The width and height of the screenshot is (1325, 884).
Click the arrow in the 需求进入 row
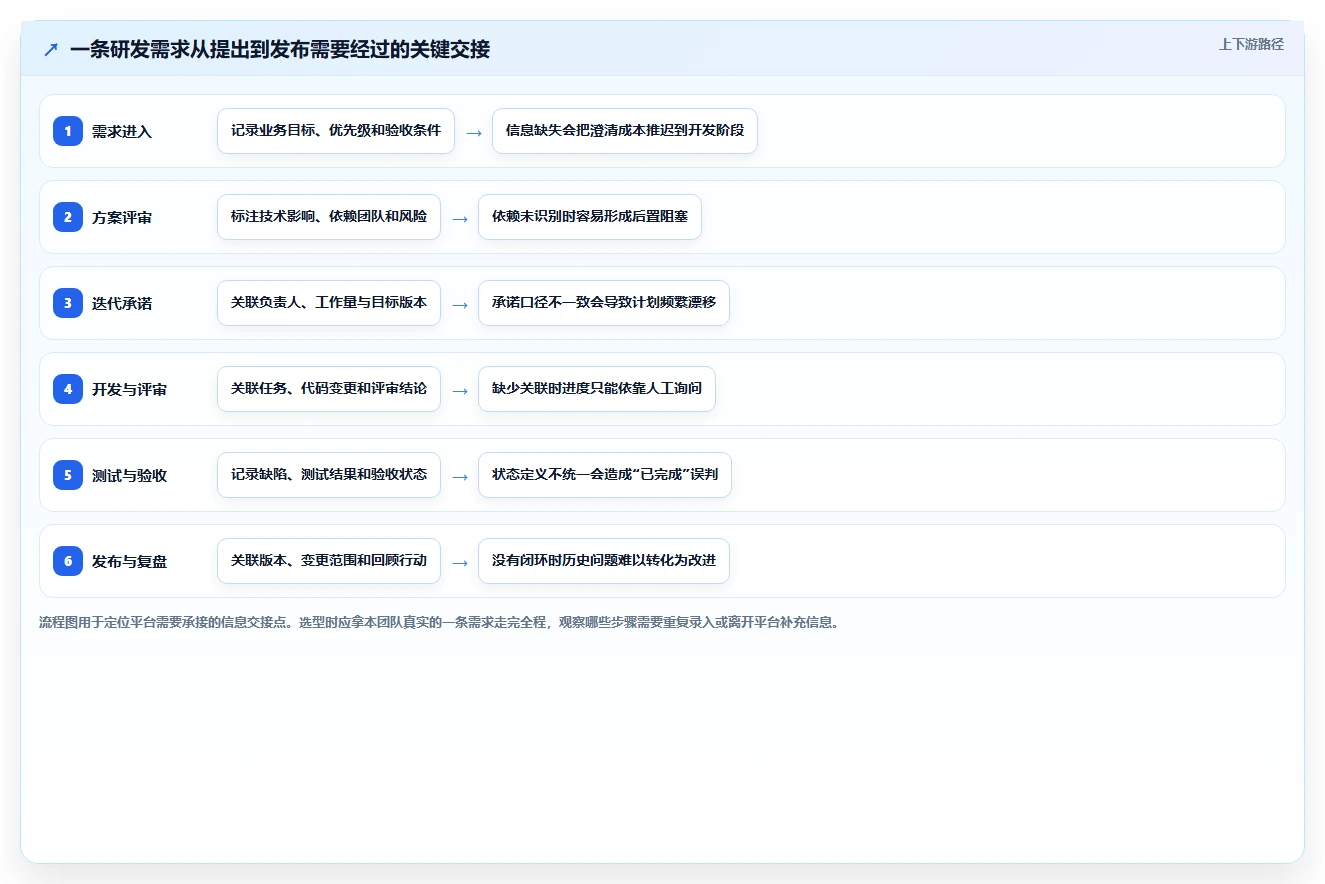(x=474, y=132)
